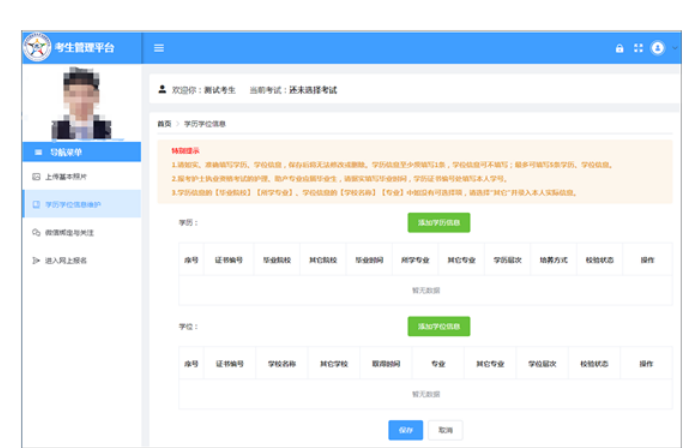Click the green 添加学位信息 button

pyautogui.click(x=438, y=326)
